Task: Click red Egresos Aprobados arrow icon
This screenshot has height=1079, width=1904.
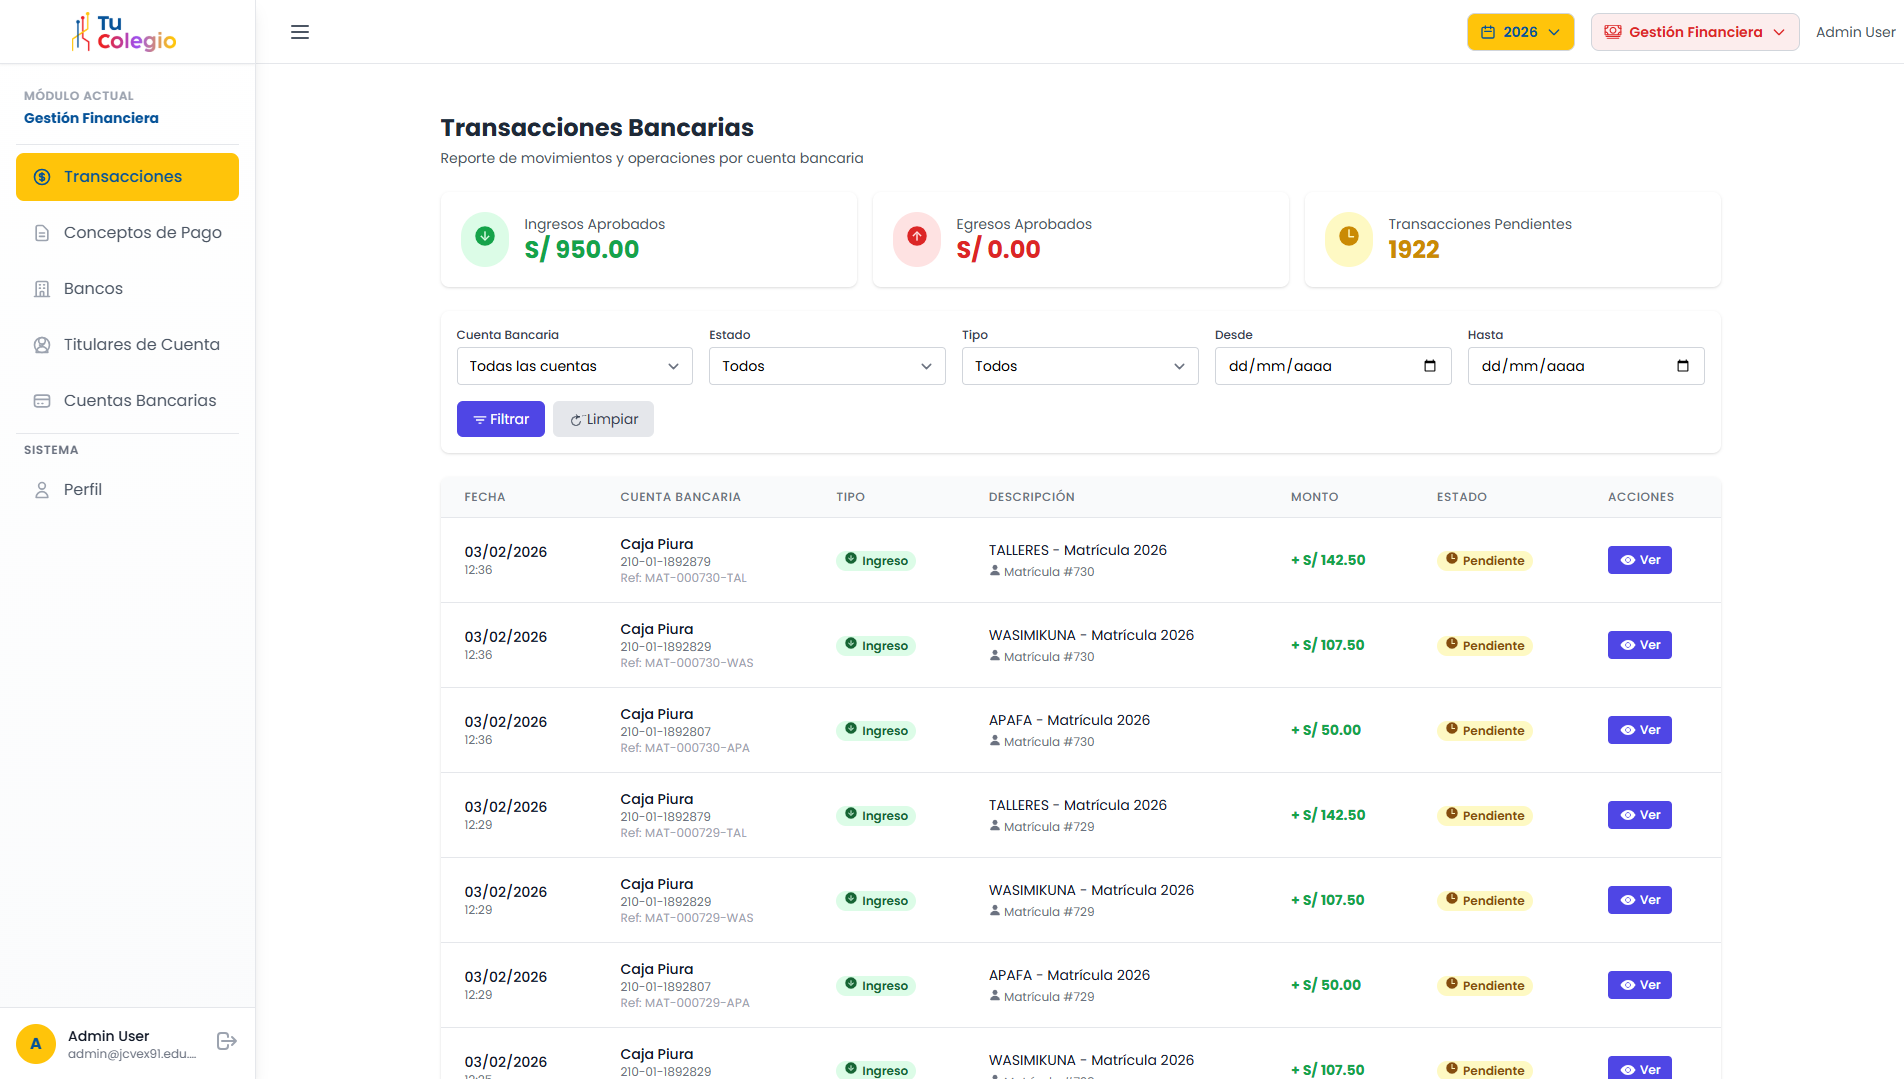Action: pos(917,237)
